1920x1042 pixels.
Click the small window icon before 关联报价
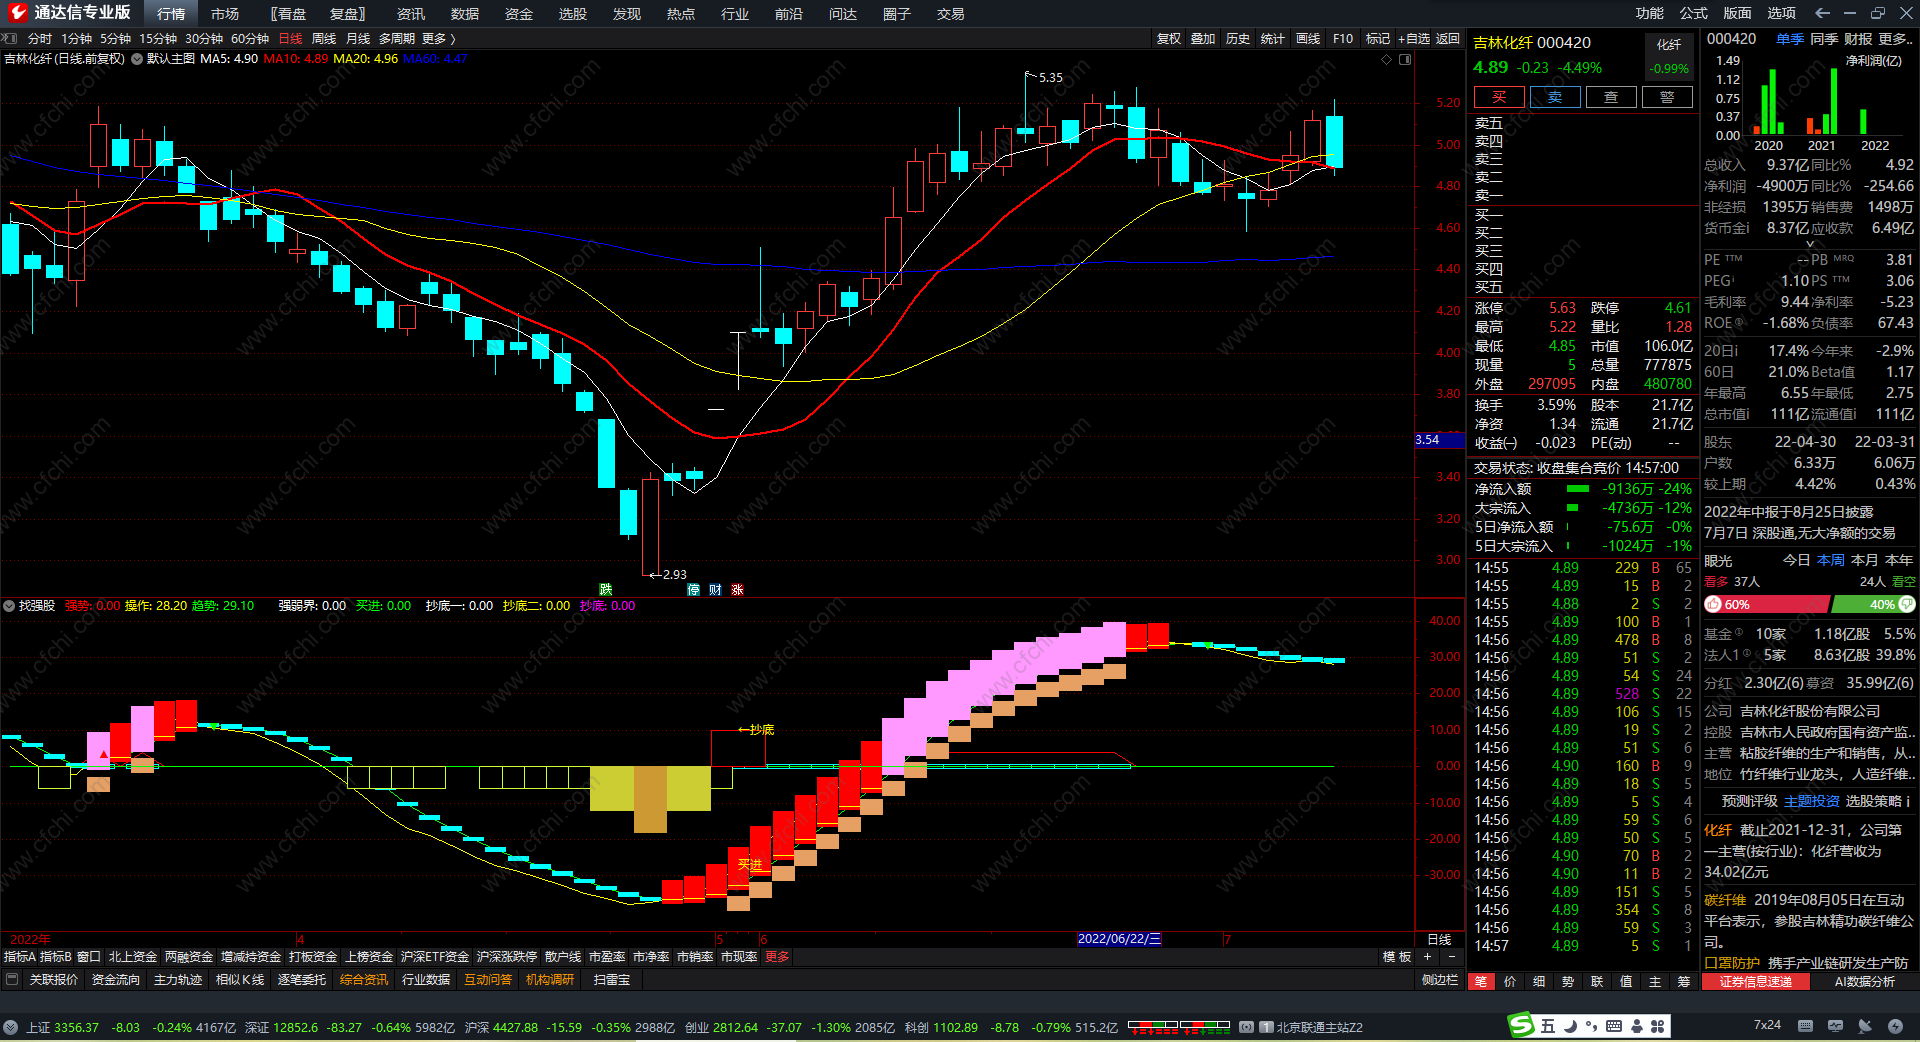[12, 980]
